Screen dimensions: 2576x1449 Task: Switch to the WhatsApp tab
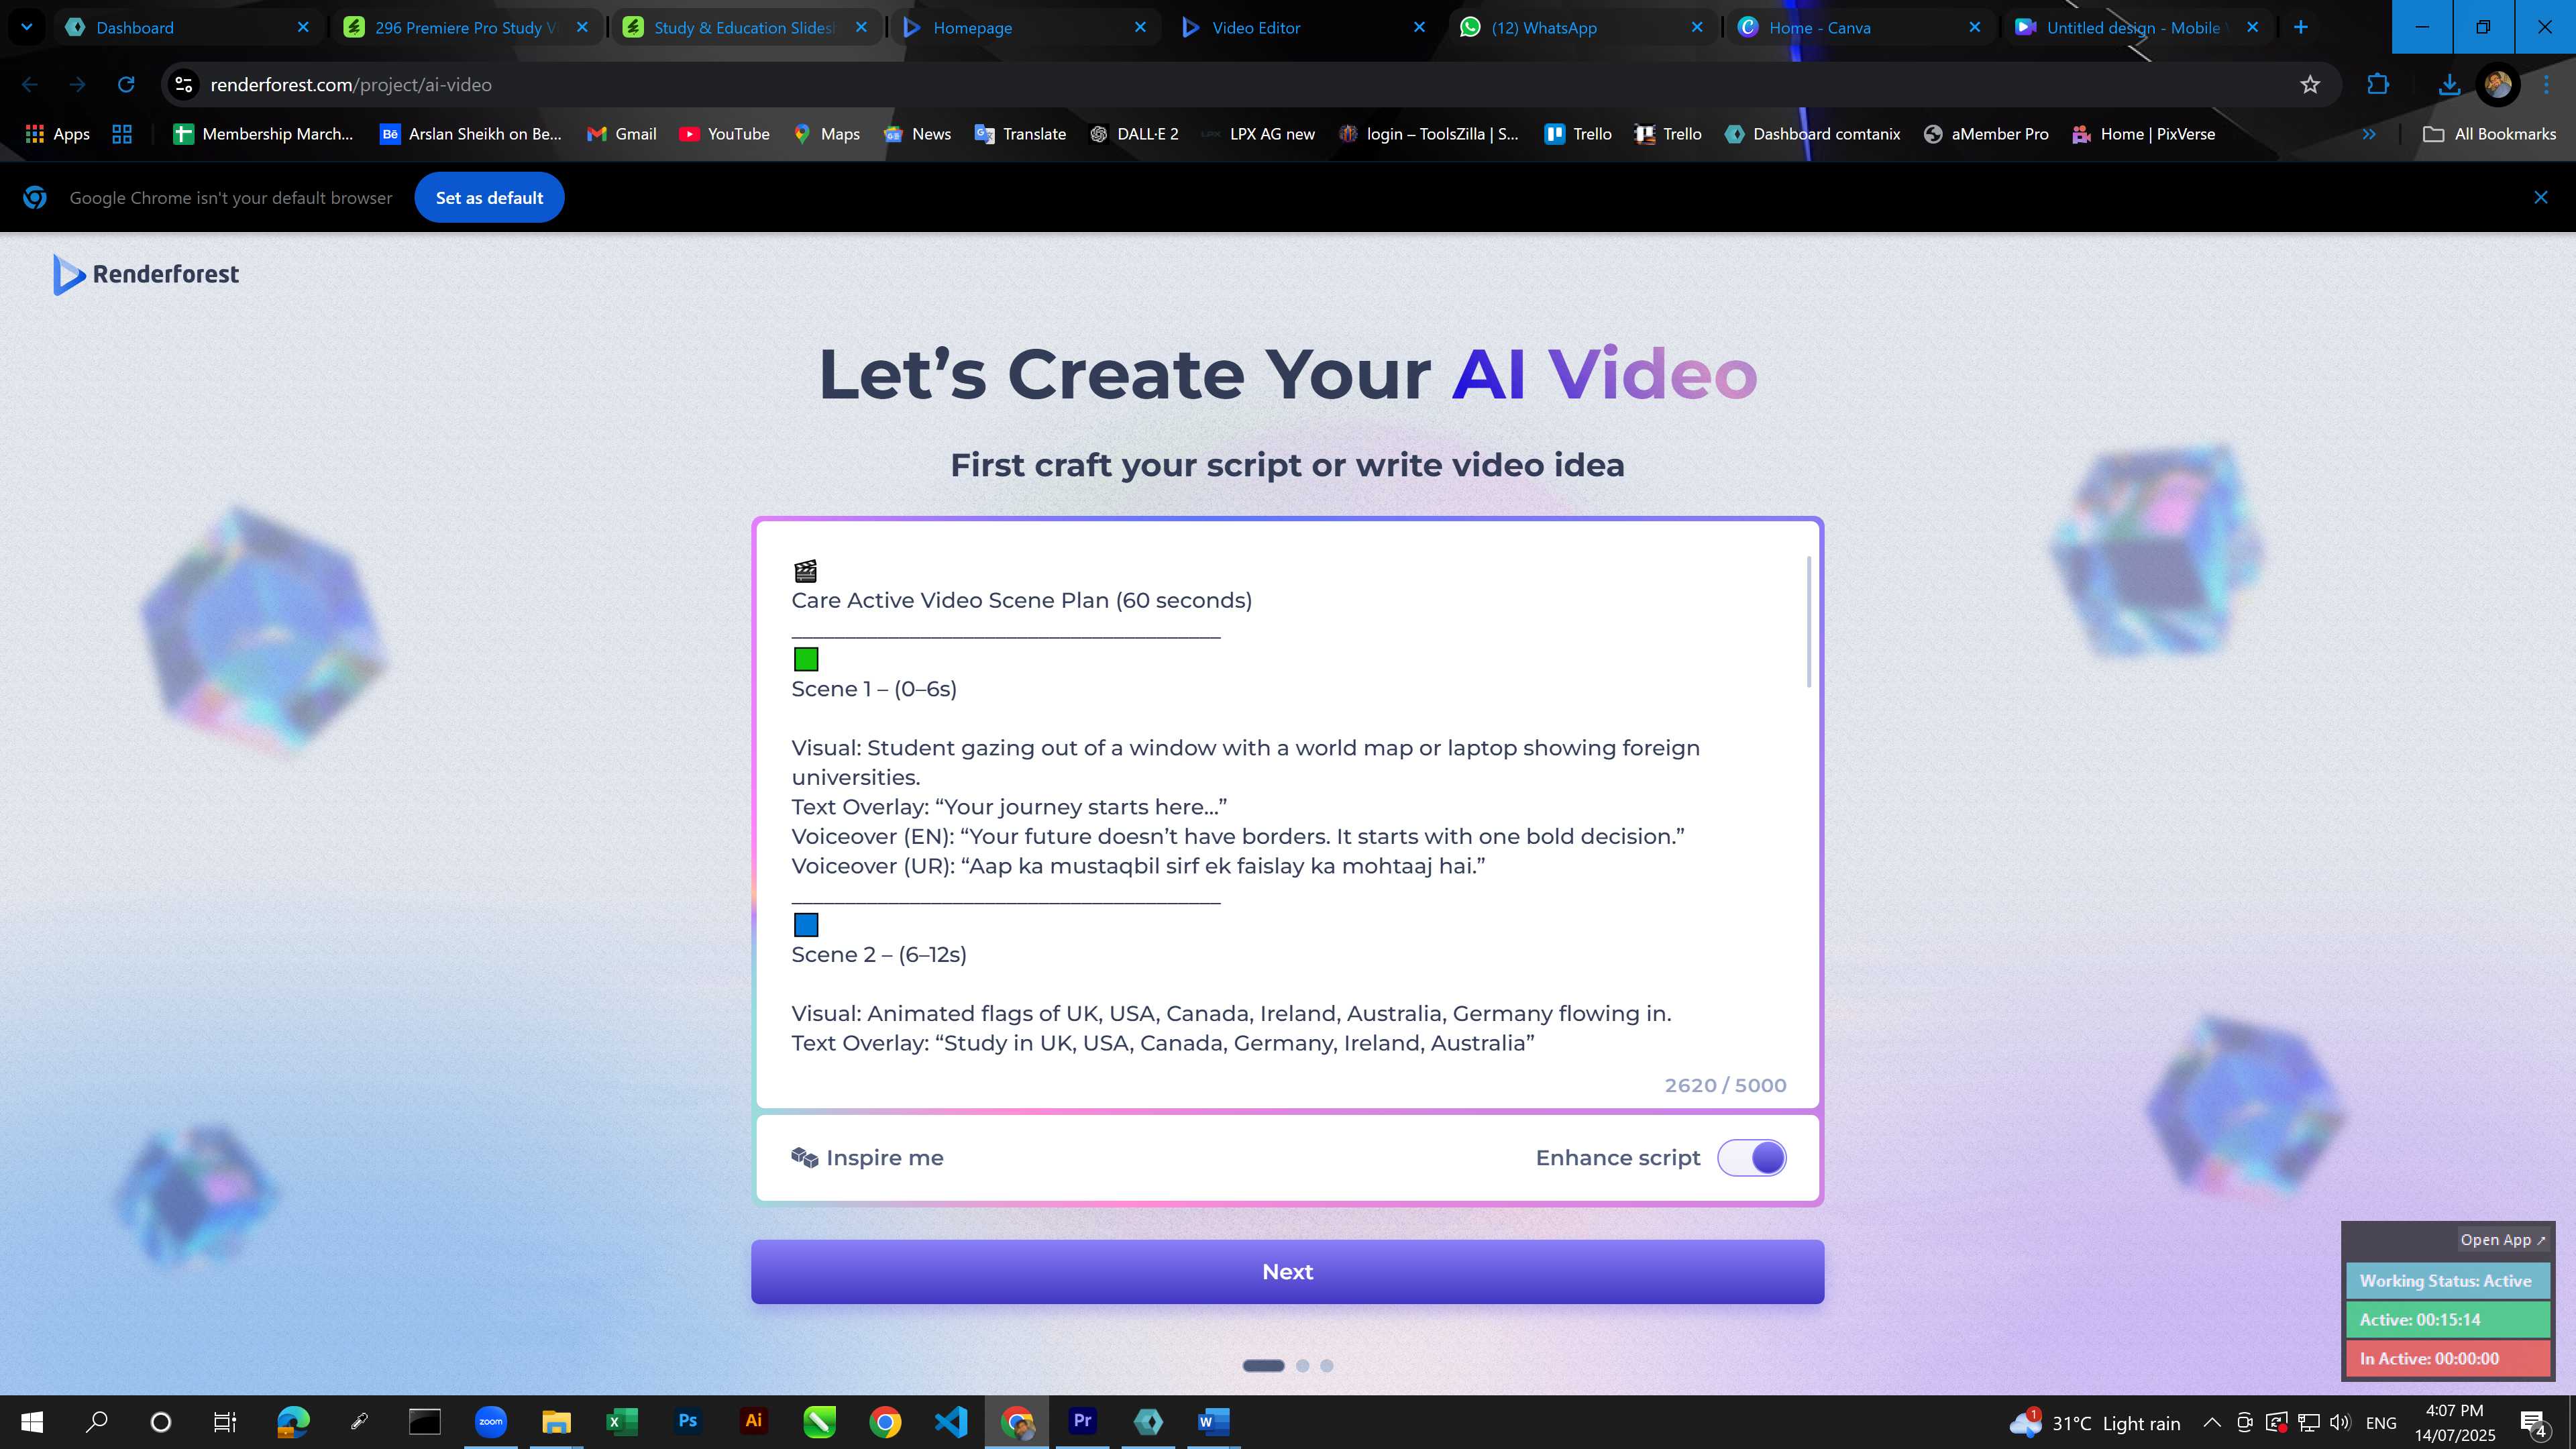pos(1582,27)
